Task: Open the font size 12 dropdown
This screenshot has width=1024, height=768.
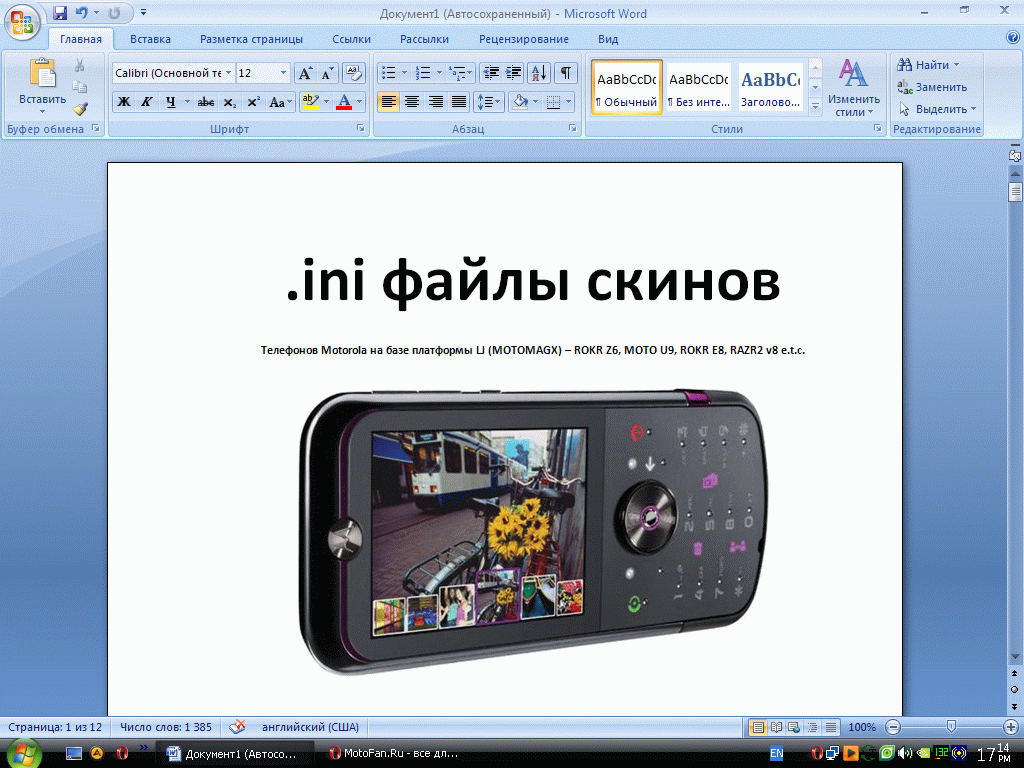Action: click(x=283, y=73)
